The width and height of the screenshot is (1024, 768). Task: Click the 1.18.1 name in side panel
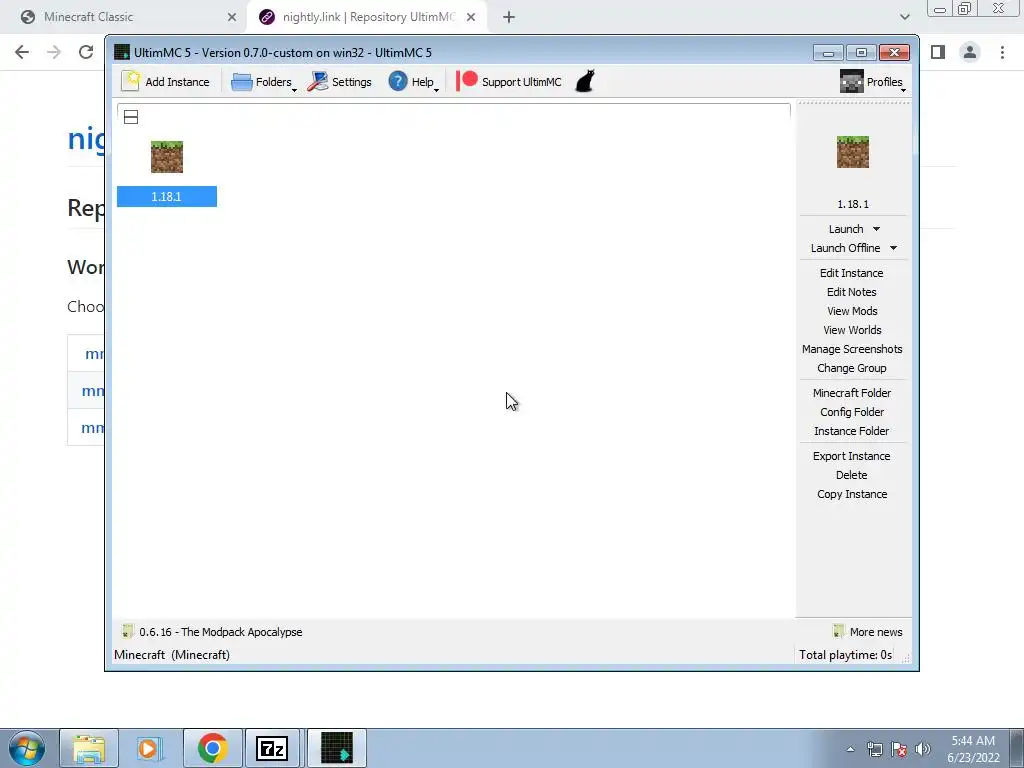pyautogui.click(x=853, y=204)
